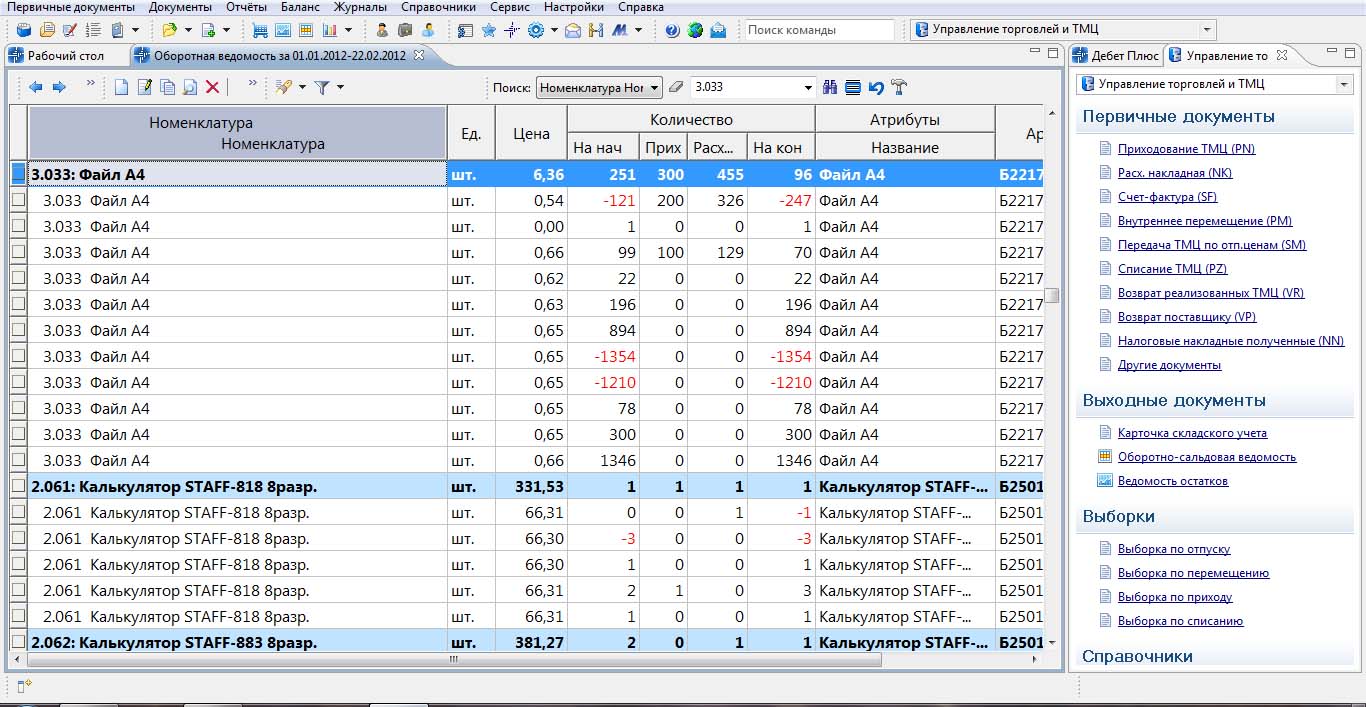
Task: Open Оборотно-сальдовая ведомость link
Action: coord(1207,457)
